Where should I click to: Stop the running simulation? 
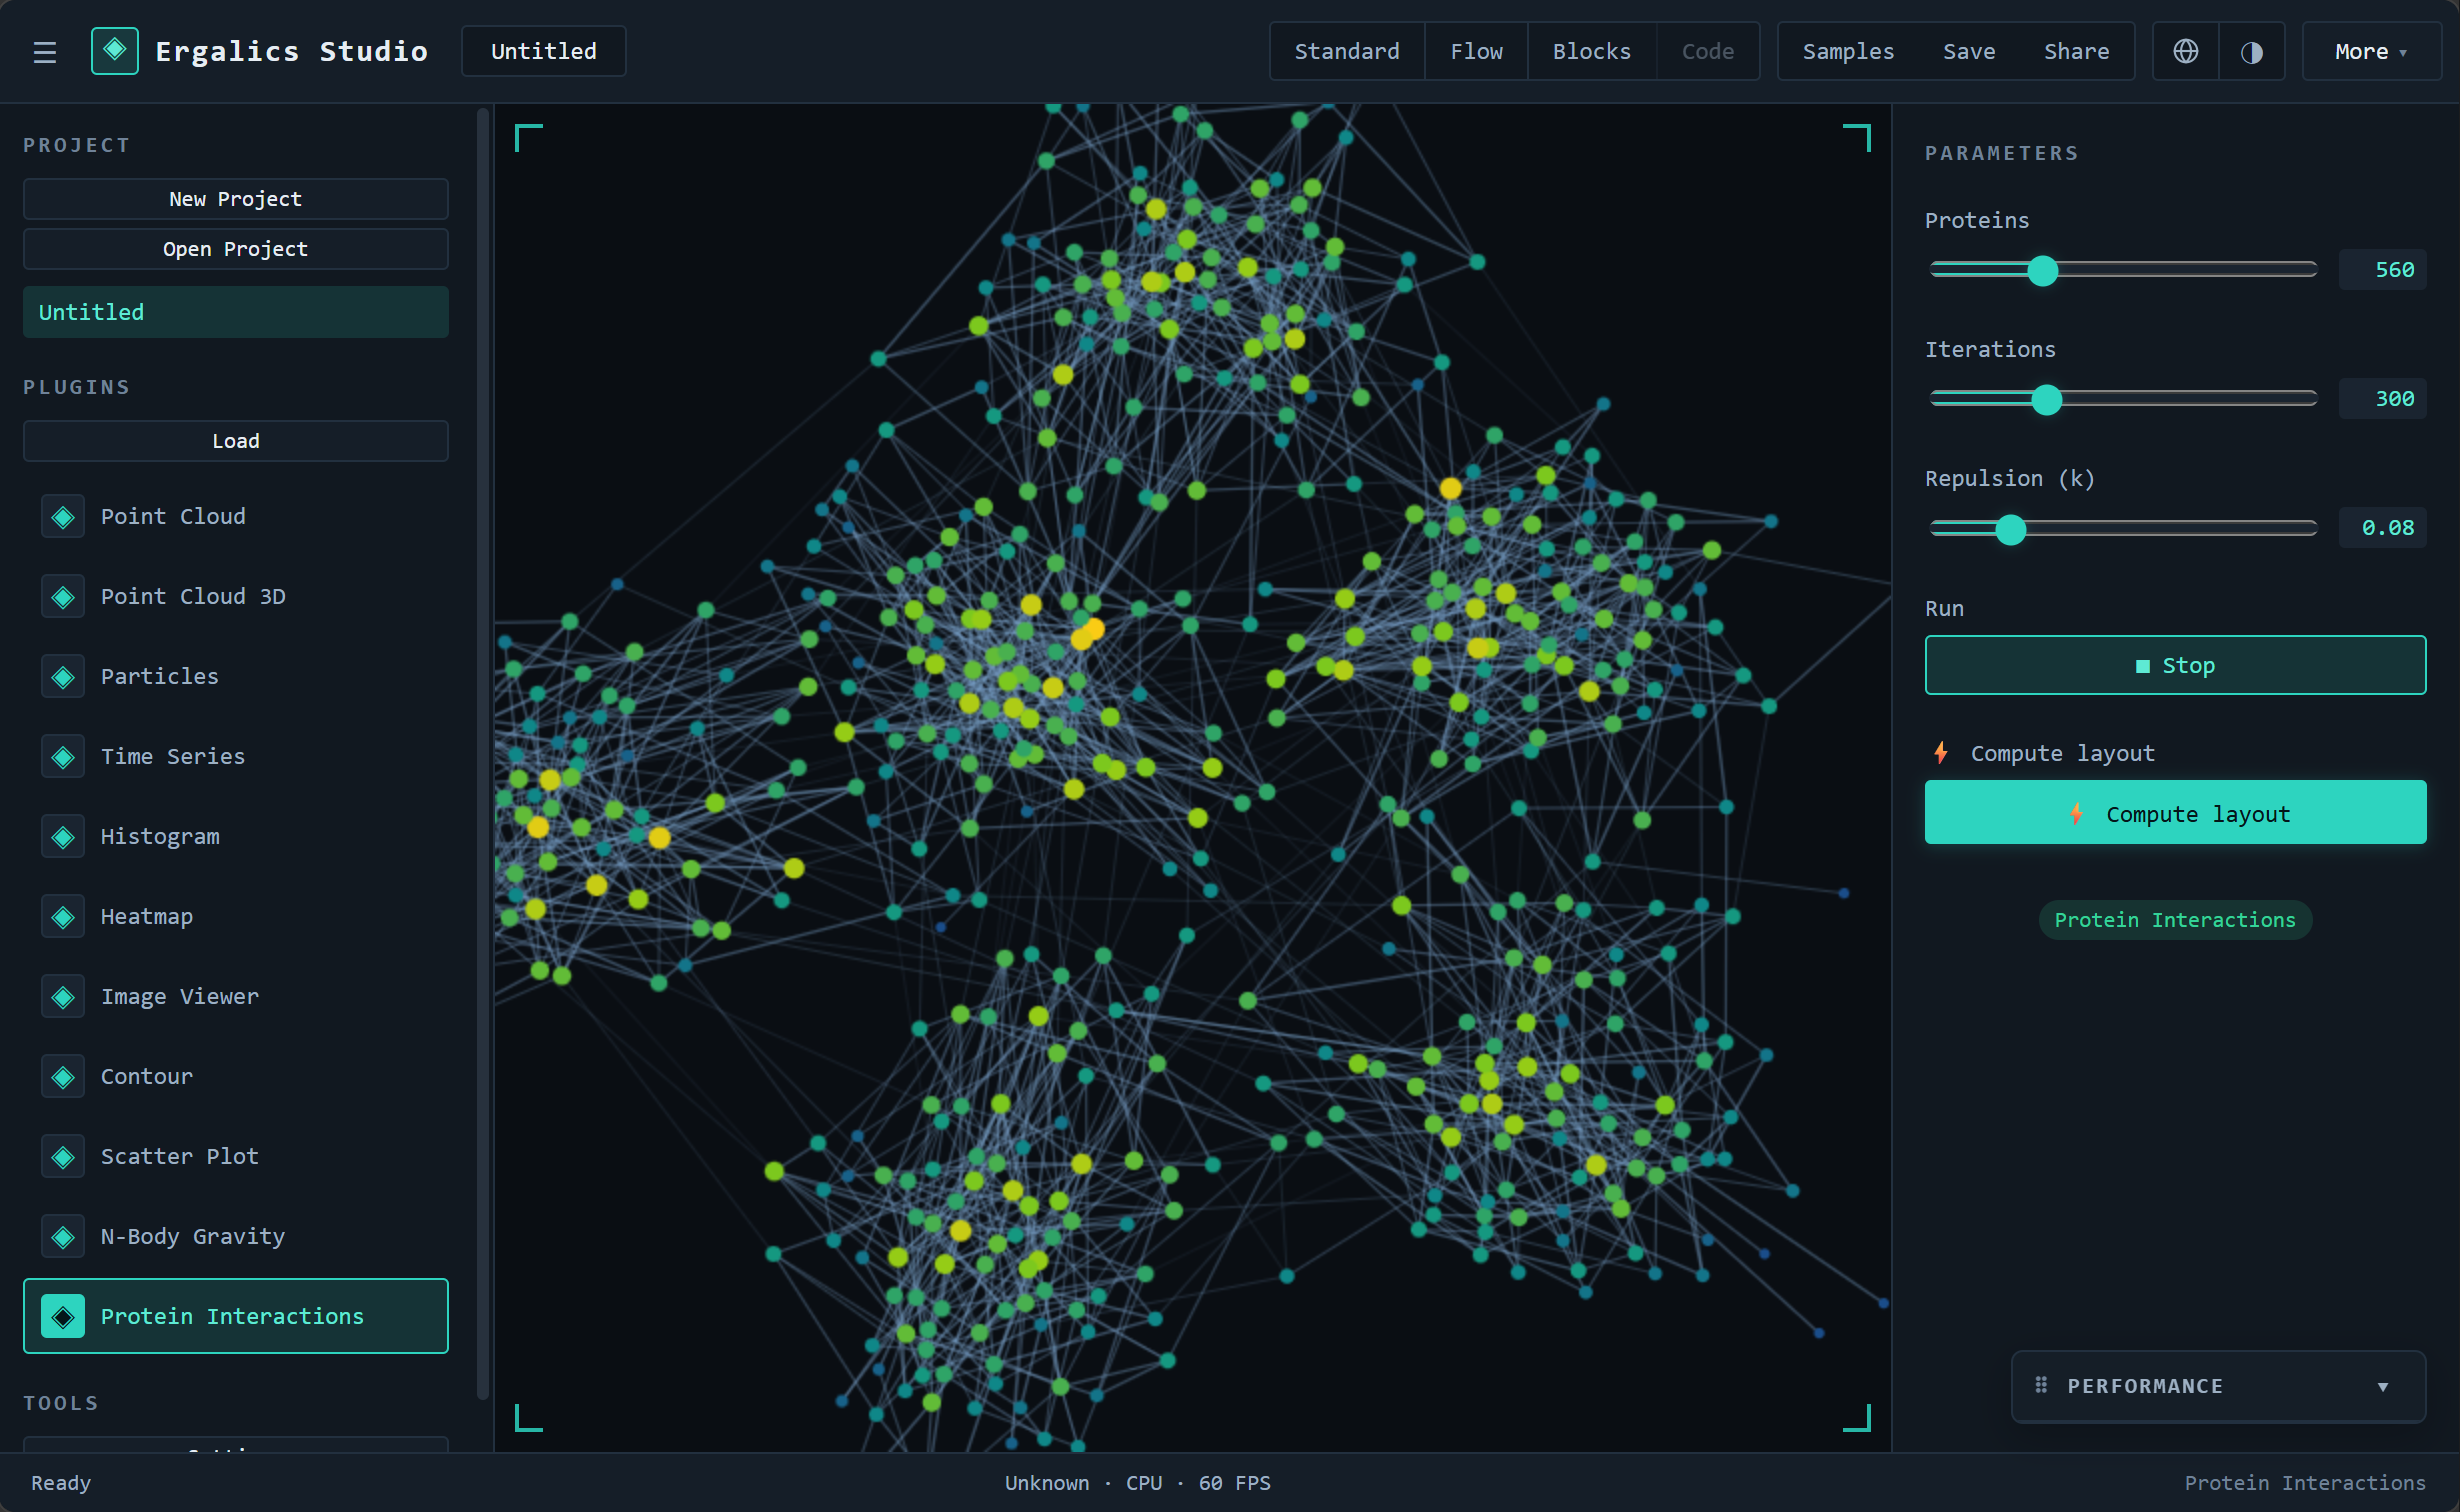2175,665
